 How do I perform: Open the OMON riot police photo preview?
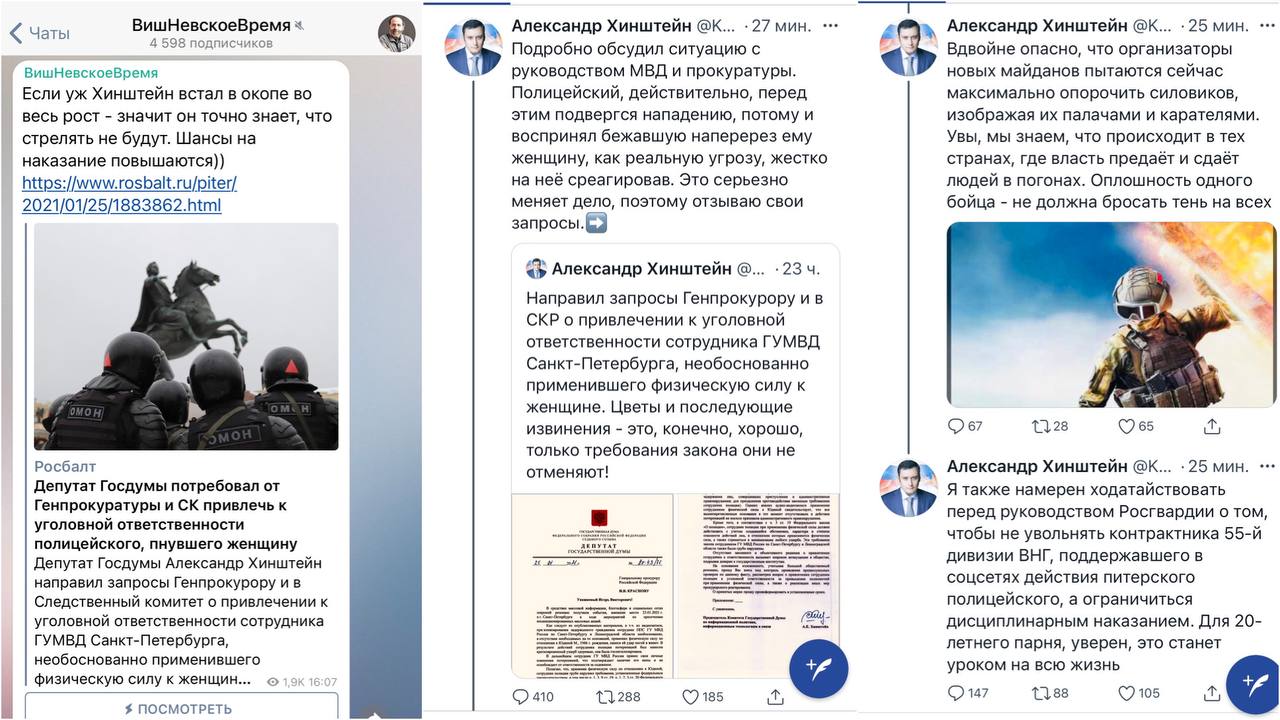(x=186, y=337)
